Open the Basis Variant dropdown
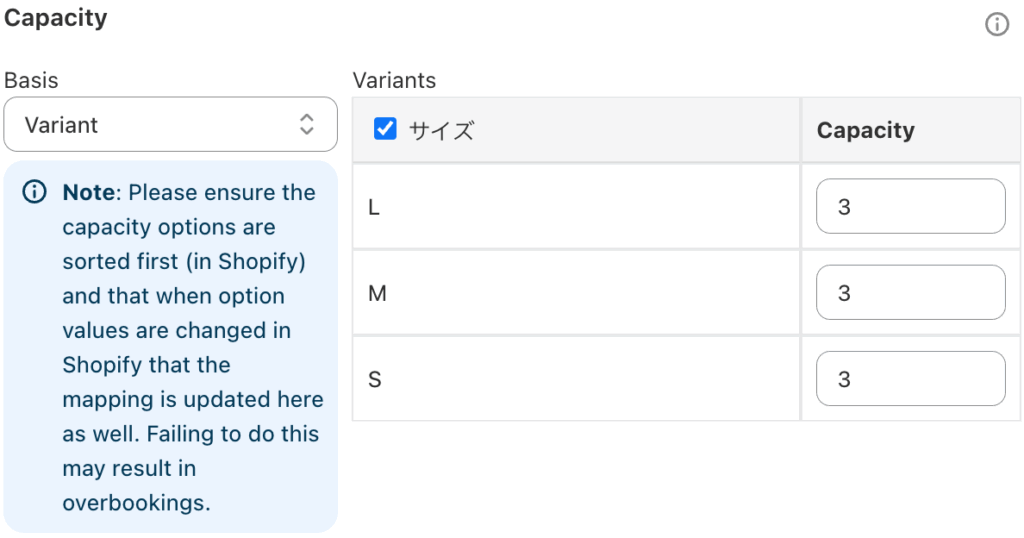 point(170,124)
